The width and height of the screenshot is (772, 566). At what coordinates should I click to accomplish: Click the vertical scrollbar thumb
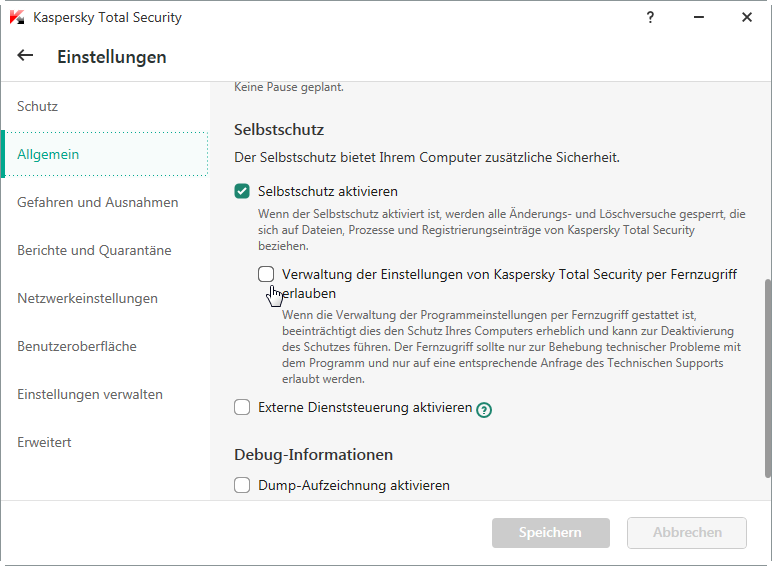[x=768, y=378]
